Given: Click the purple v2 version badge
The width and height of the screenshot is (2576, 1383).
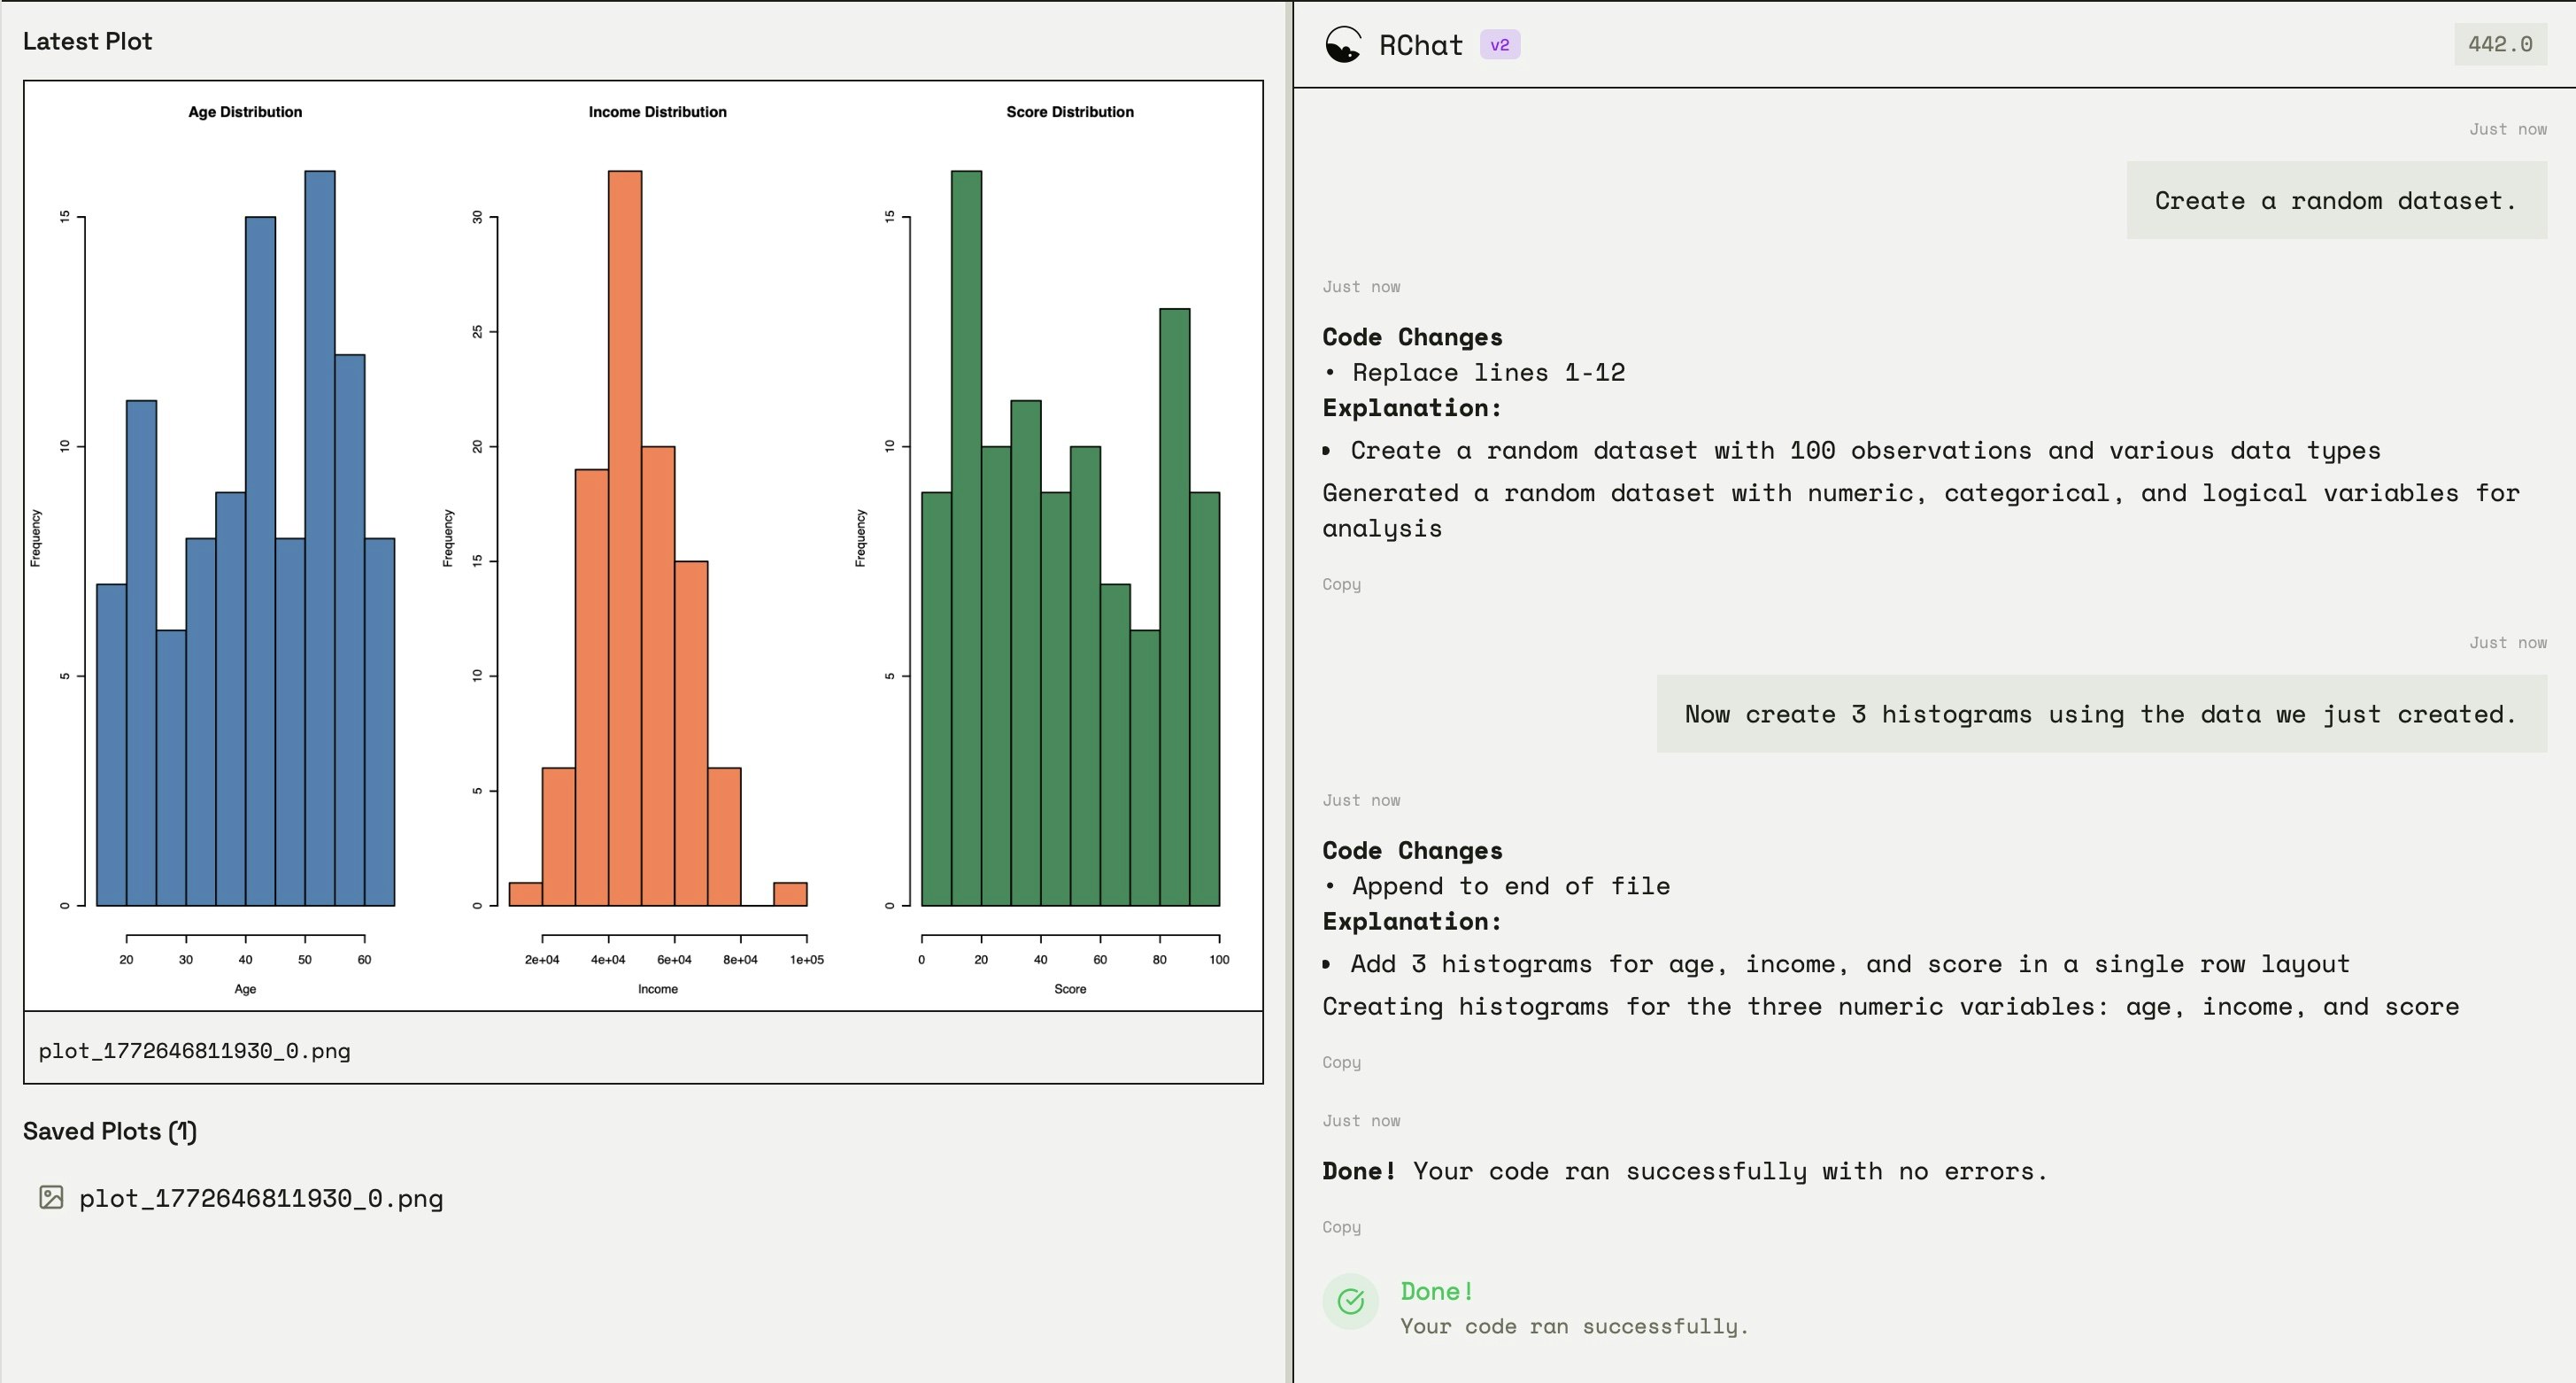Looking at the screenshot, I should click(x=1499, y=45).
